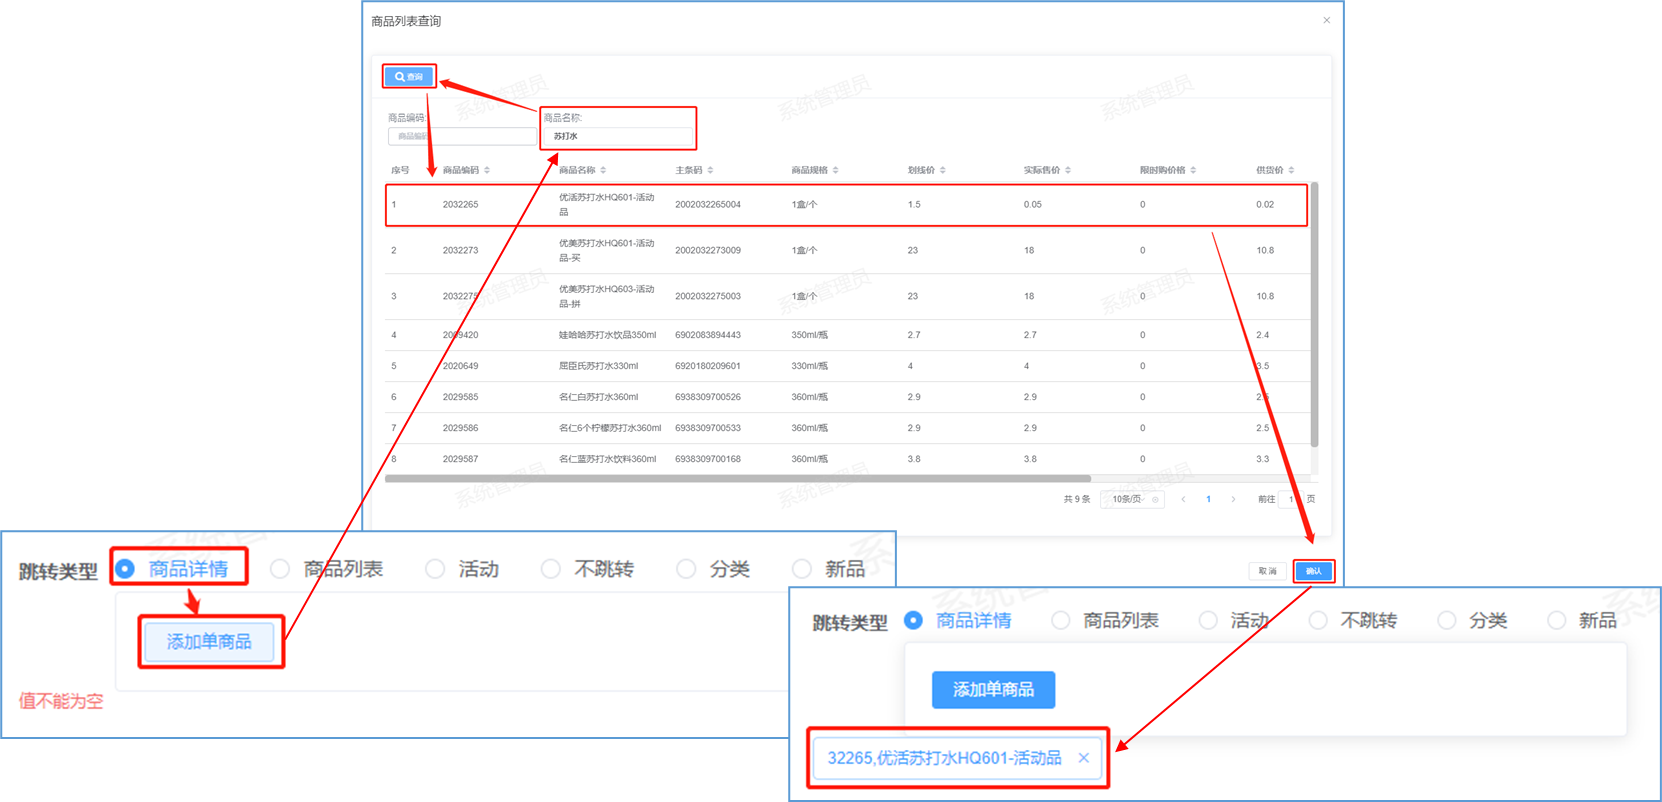Sort table by 划线价 column icon

942,170
